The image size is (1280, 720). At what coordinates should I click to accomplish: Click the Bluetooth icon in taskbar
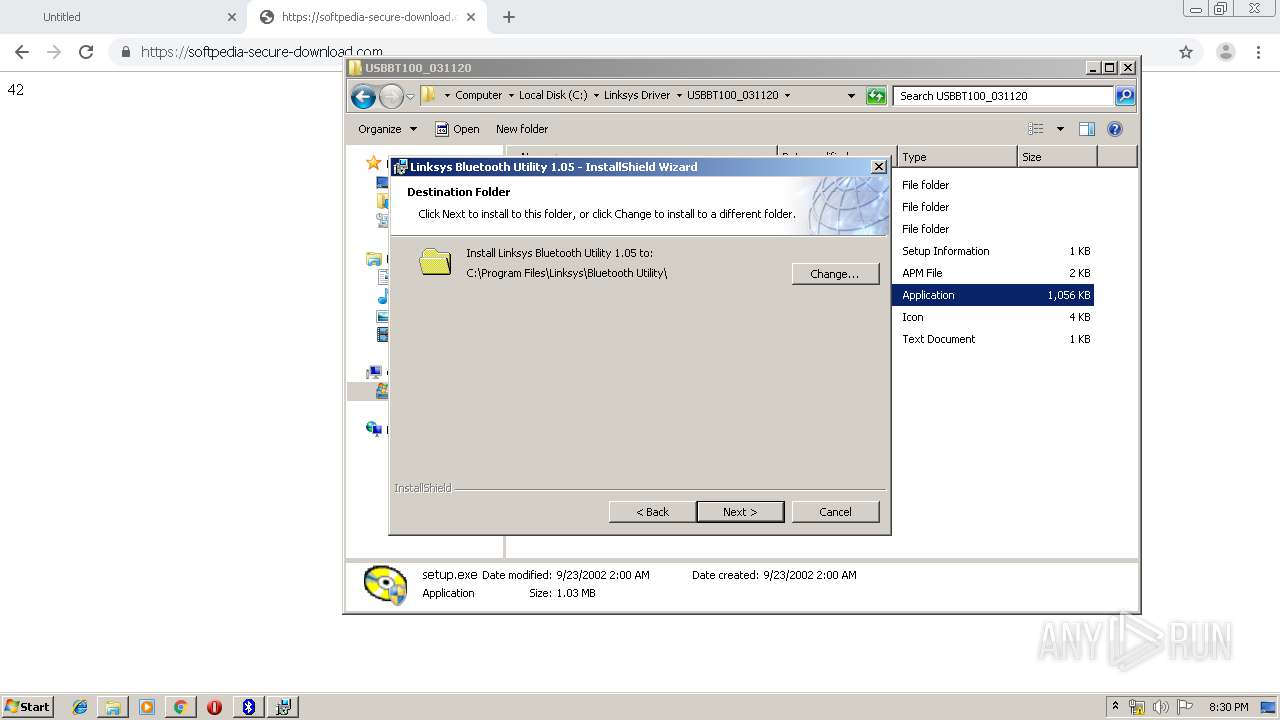(249, 707)
